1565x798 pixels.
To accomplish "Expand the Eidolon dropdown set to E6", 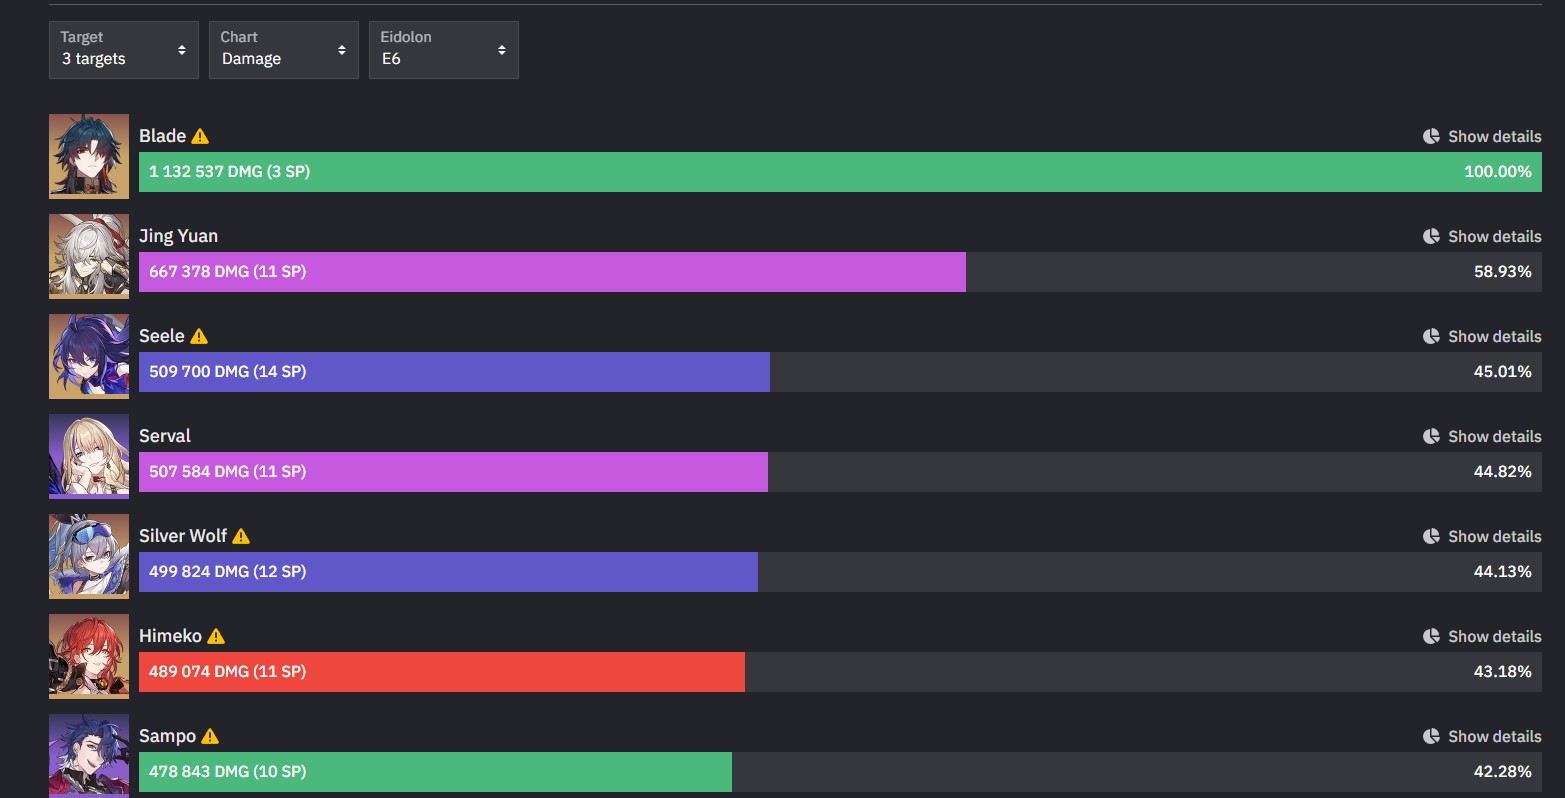I will tap(444, 50).
